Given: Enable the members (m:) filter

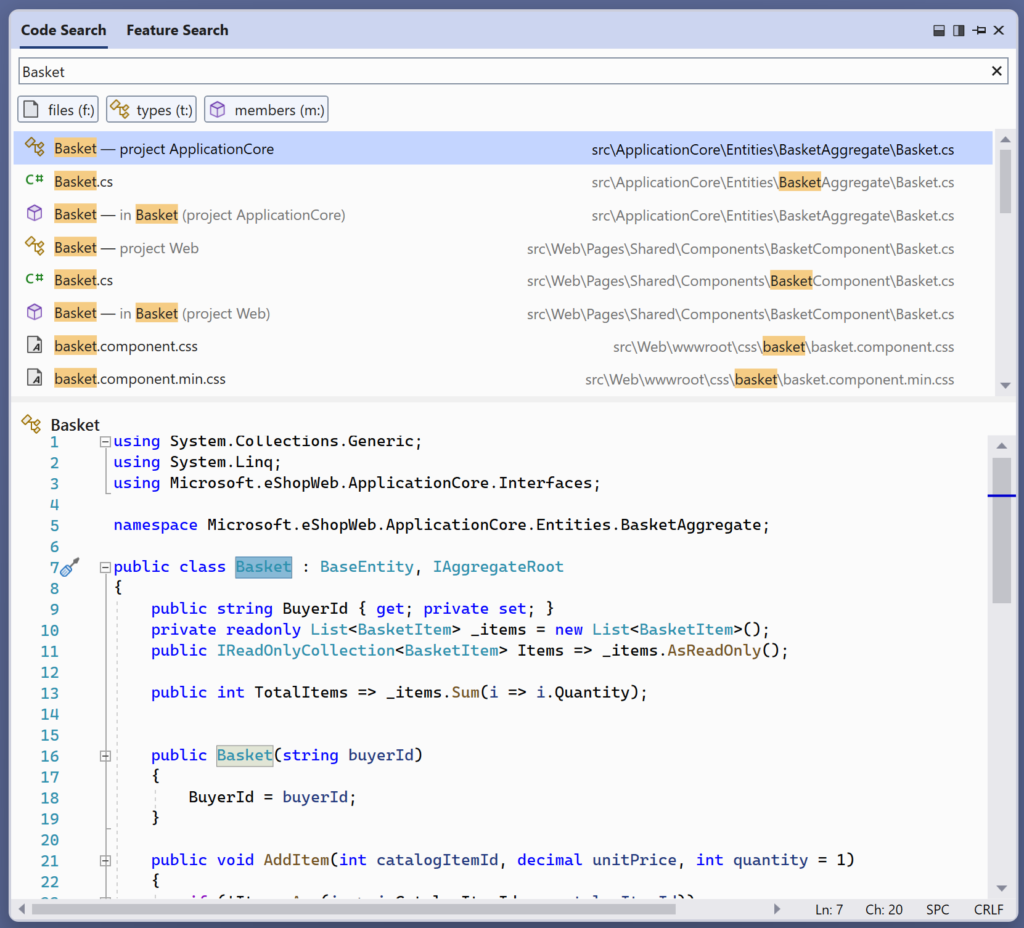Looking at the screenshot, I should 266,109.
